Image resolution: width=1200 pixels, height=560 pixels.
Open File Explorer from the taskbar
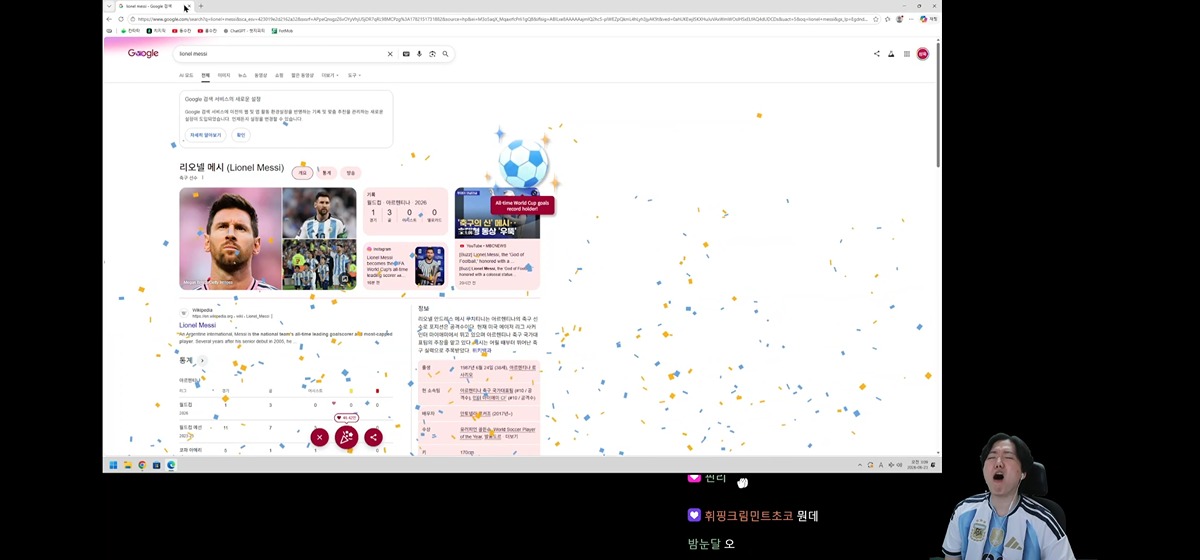pos(128,465)
